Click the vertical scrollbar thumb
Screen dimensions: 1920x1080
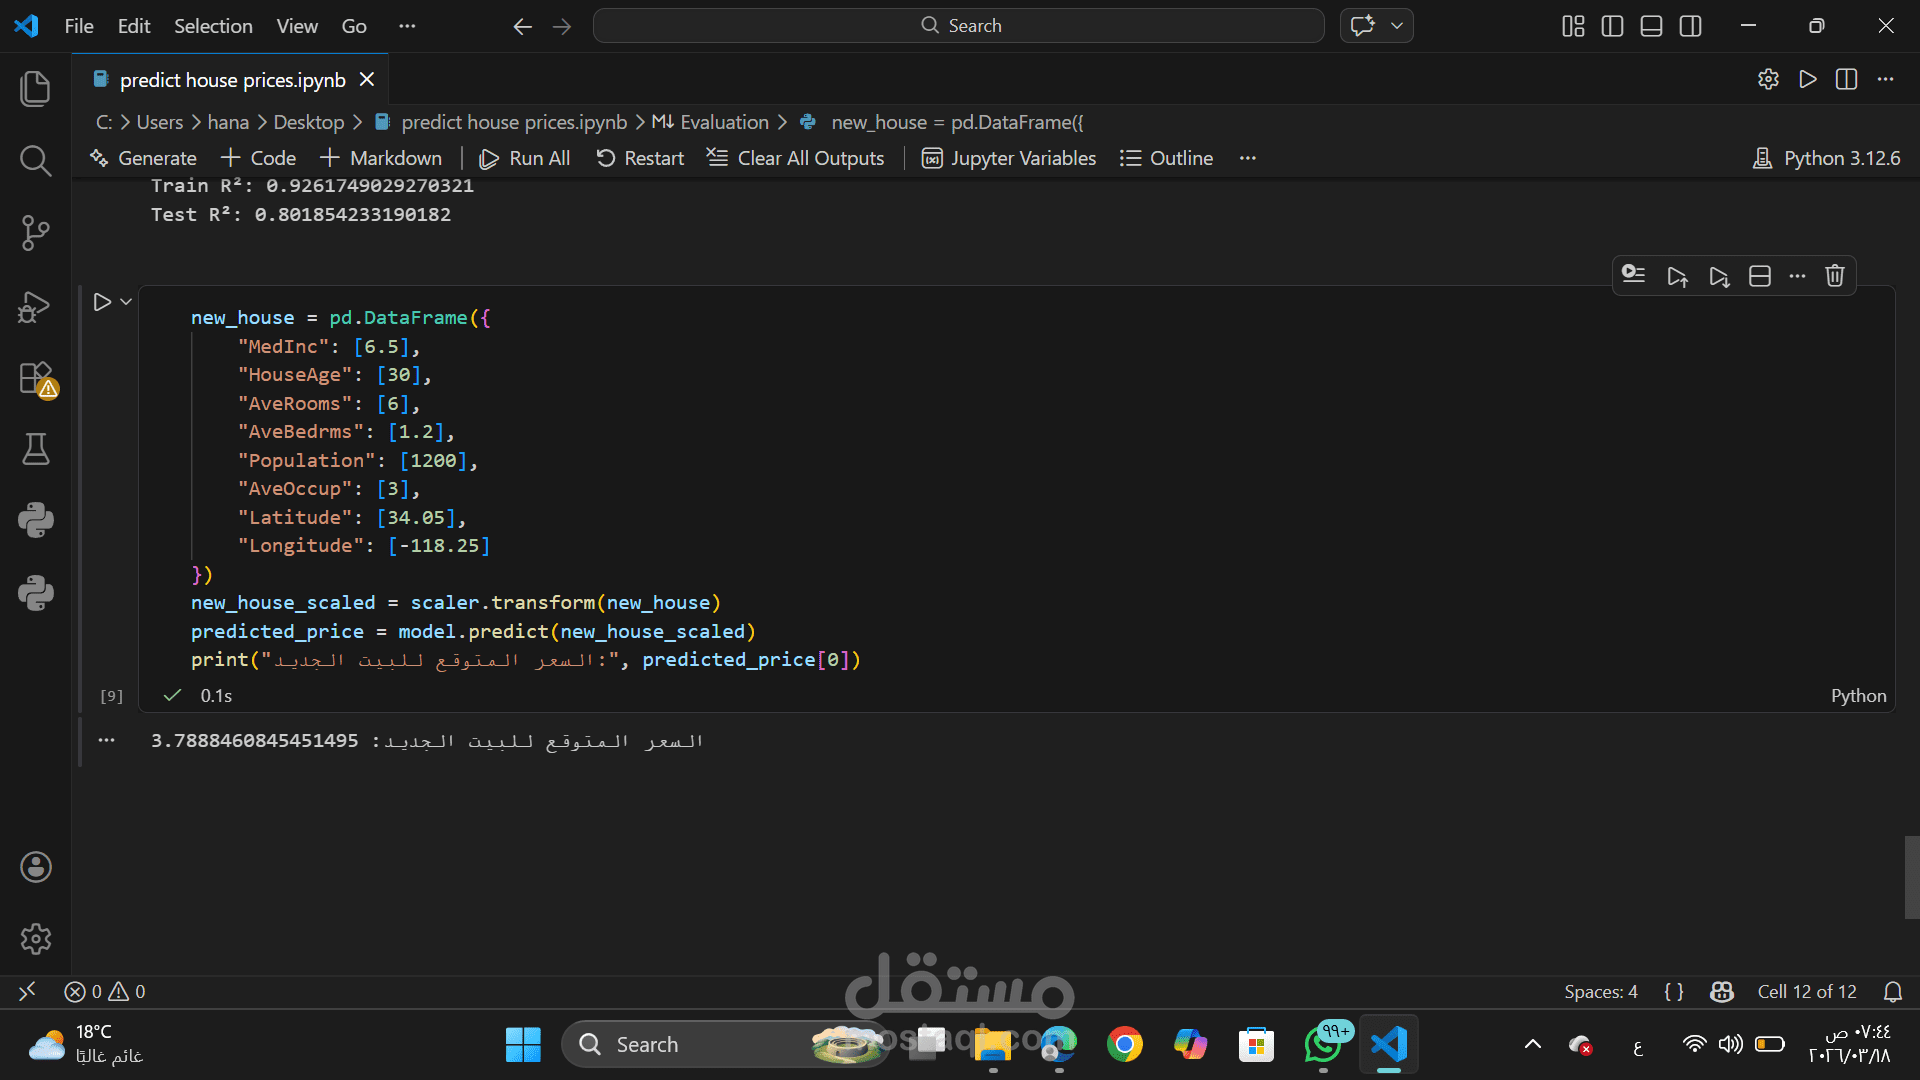(1911, 877)
